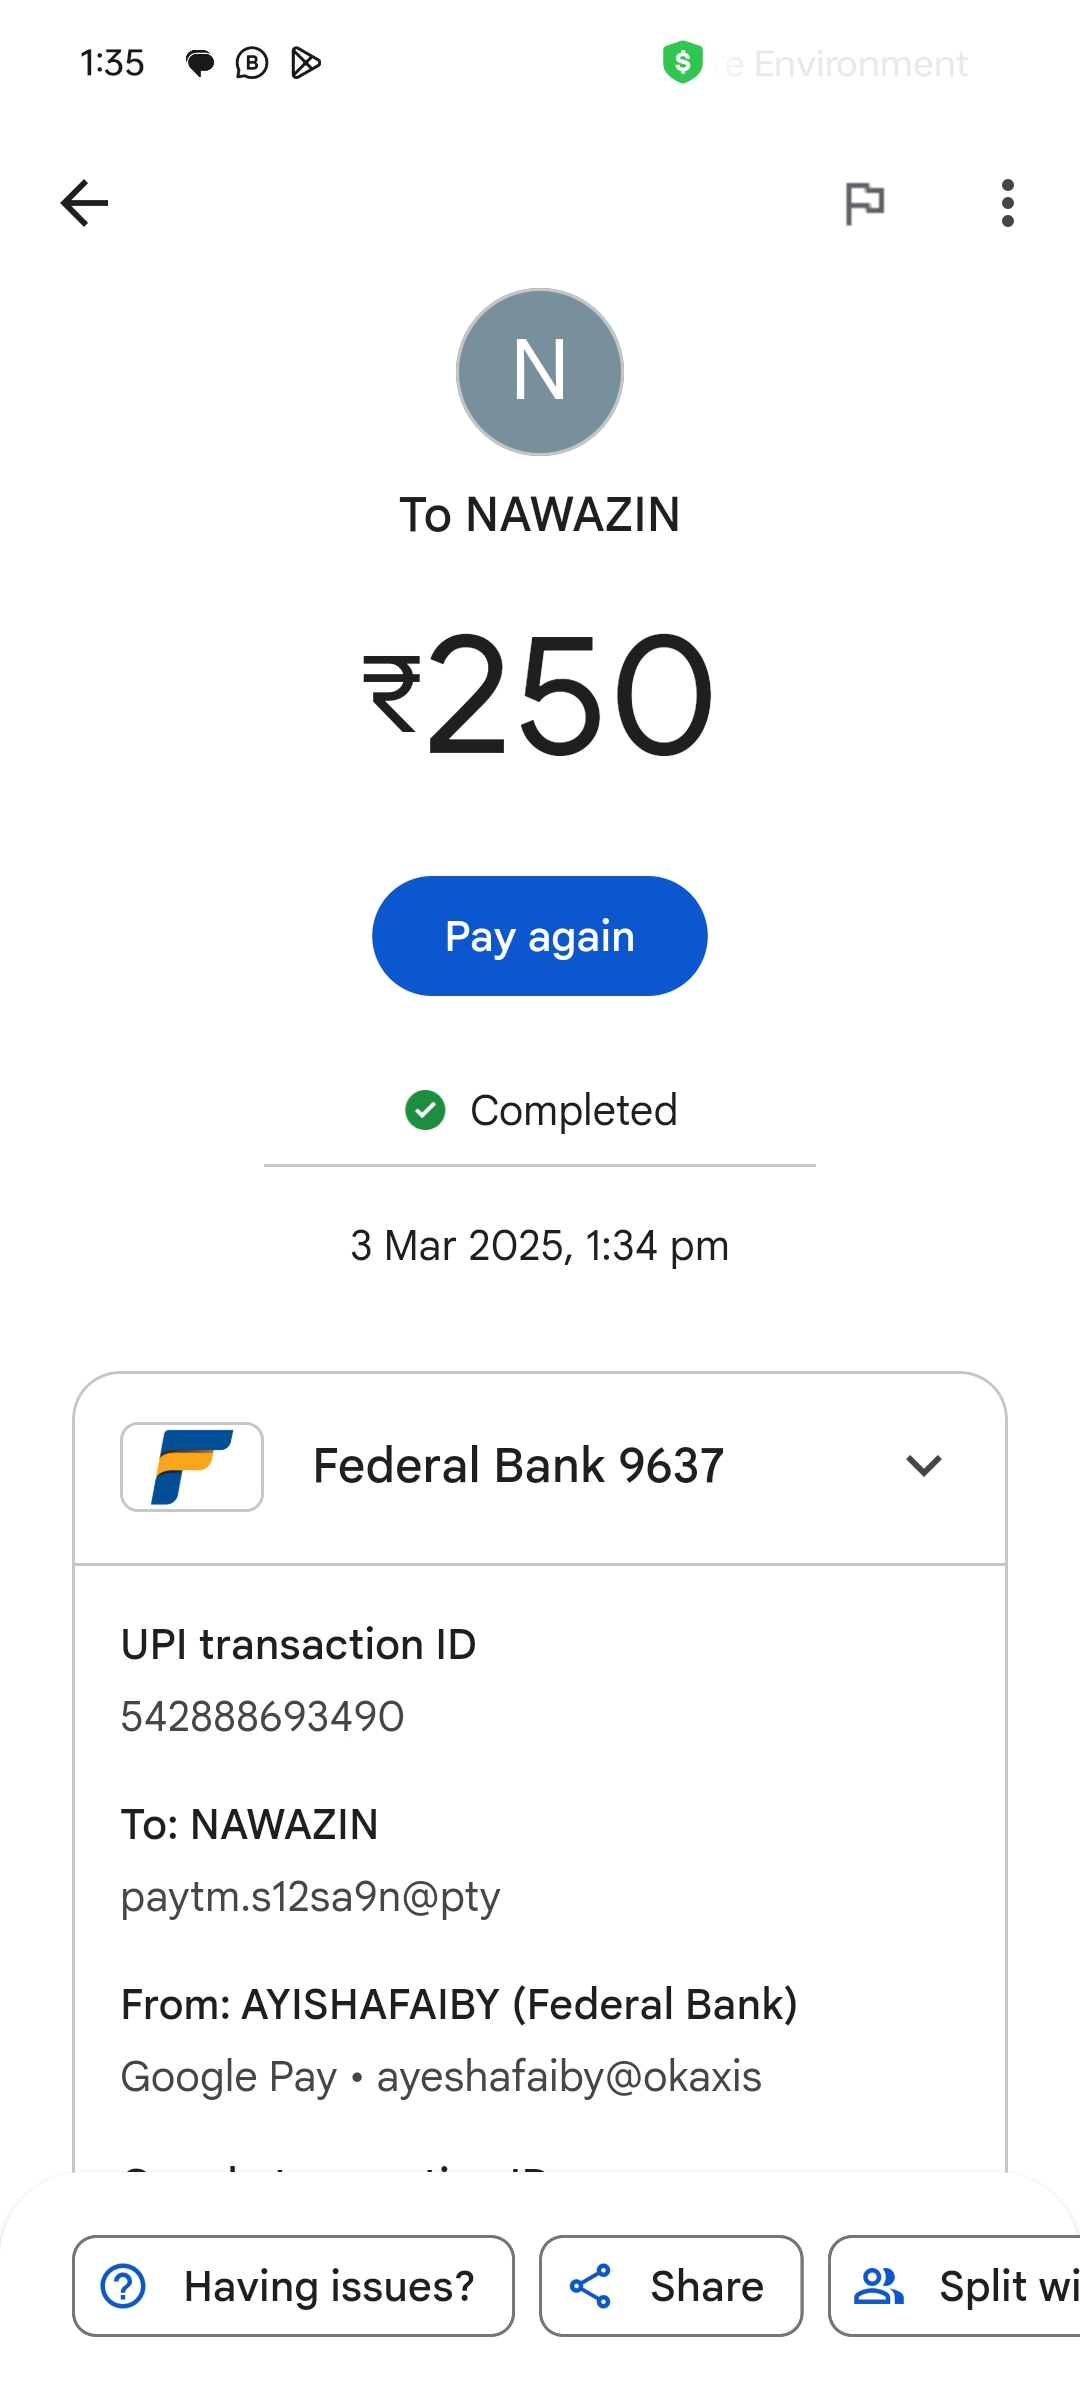Tap the Share button
Screen dimensions: 1080x2400
pyautogui.click(x=671, y=2286)
